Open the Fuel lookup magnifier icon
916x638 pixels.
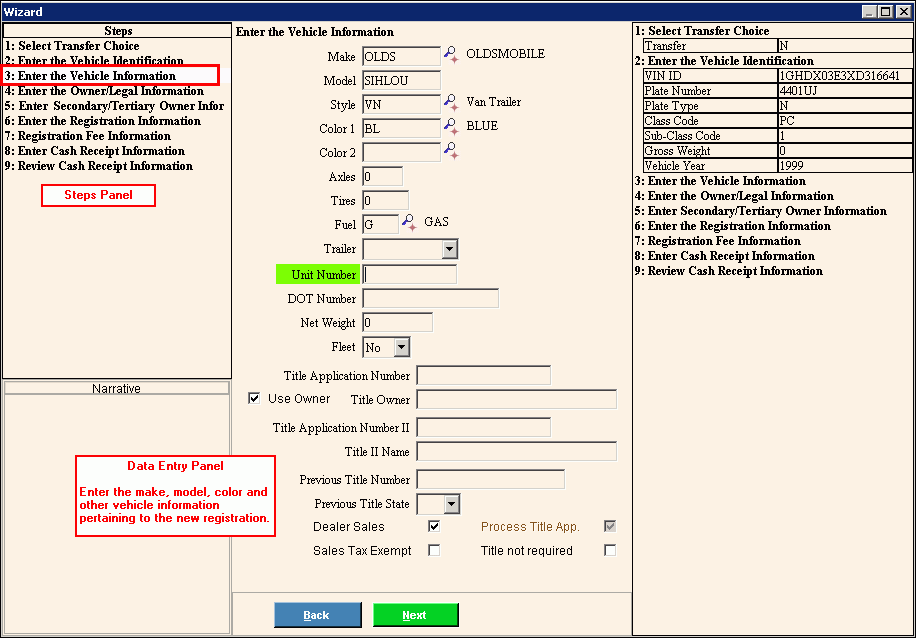click(x=409, y=223)
